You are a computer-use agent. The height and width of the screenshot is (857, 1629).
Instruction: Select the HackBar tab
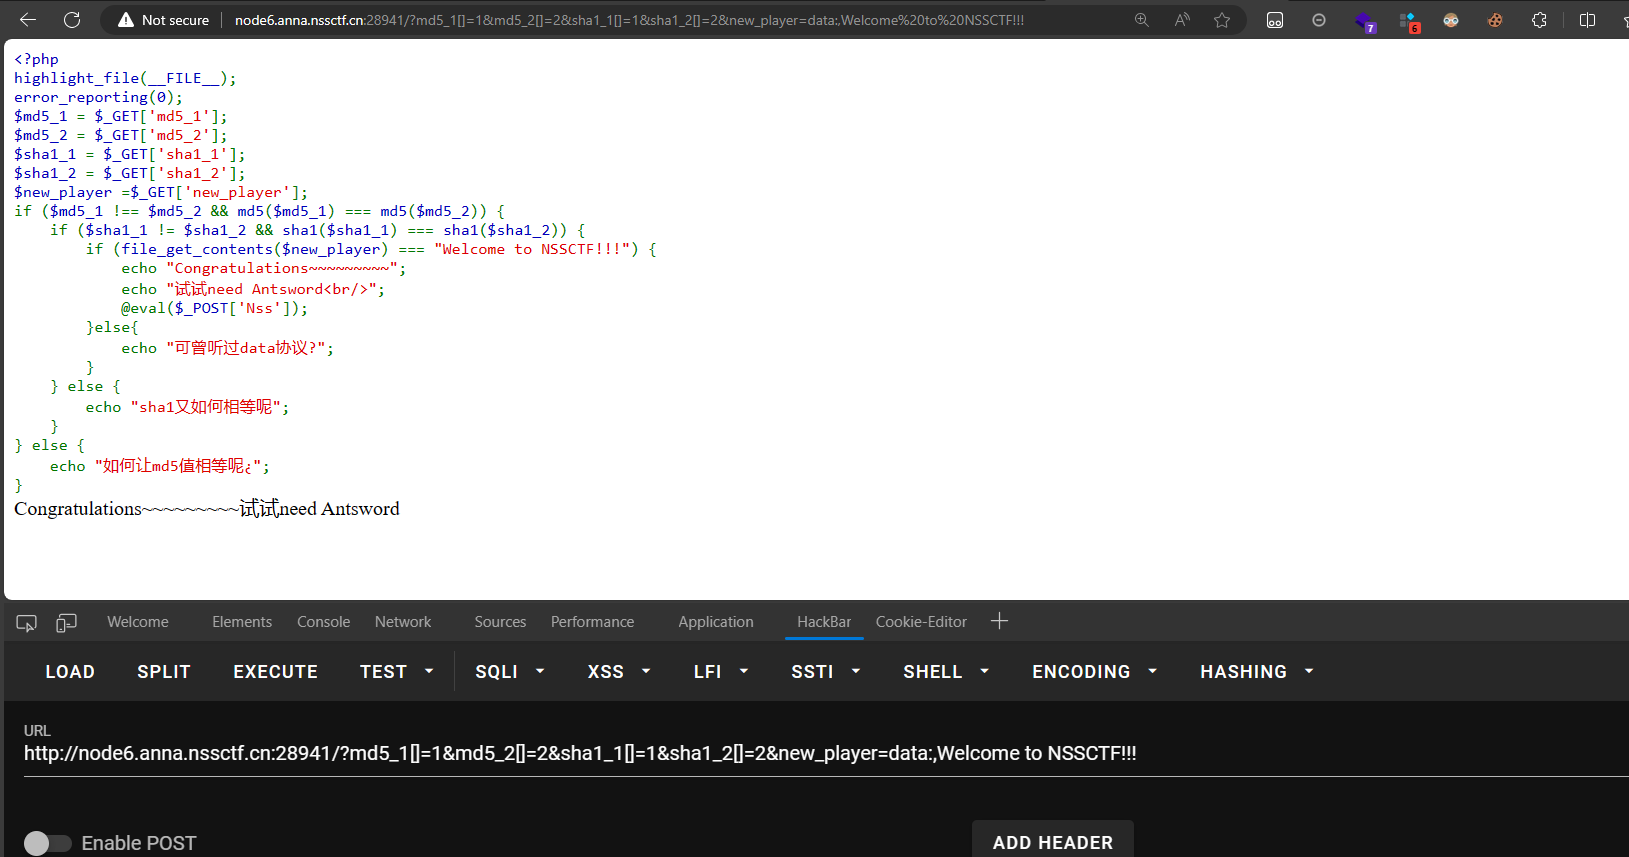[824, 622]
